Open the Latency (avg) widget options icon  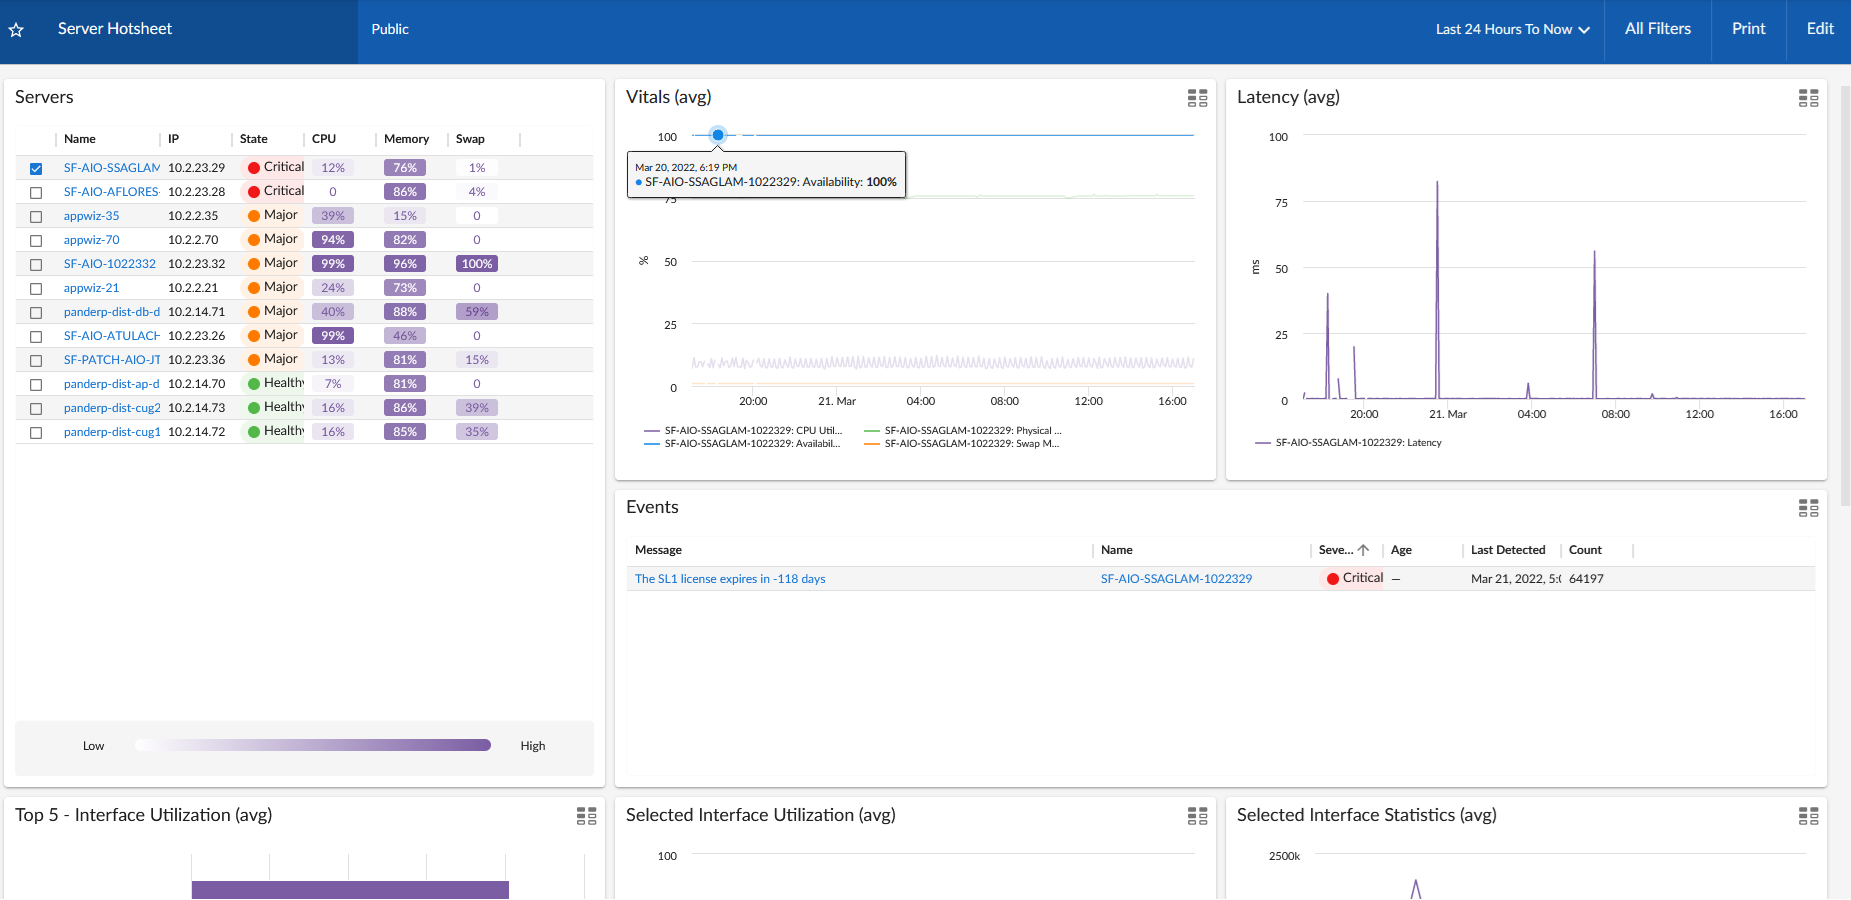(1808, 98)
